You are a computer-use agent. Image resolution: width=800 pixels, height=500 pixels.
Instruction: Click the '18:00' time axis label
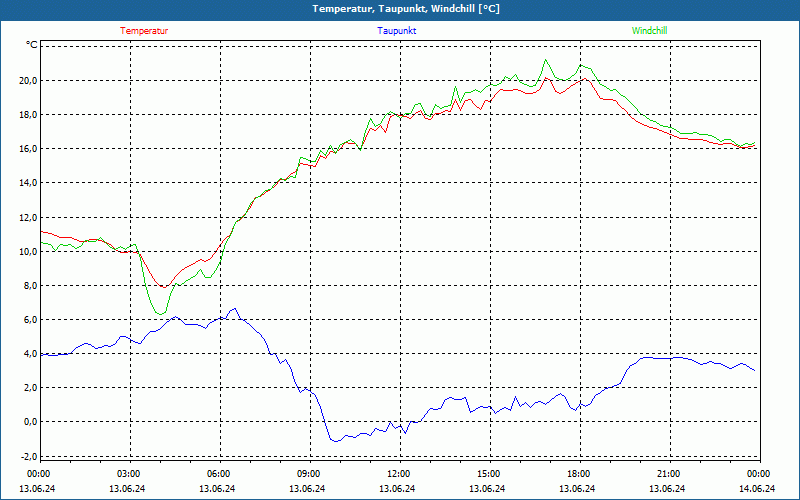578,474
